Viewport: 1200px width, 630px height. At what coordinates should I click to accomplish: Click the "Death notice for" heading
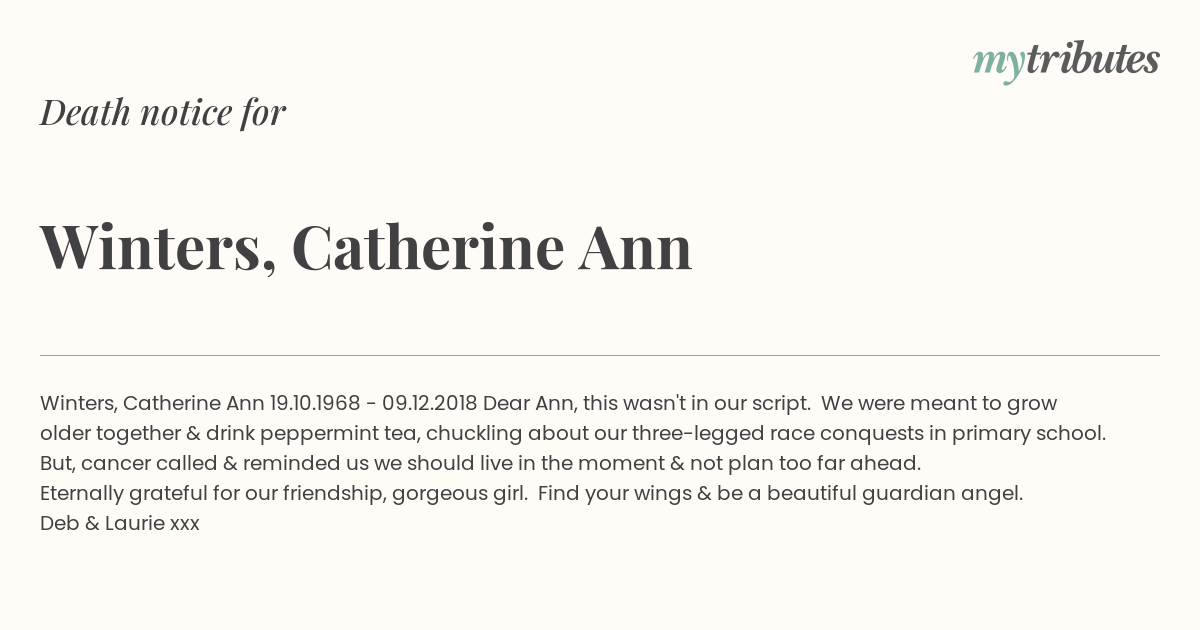click(163, 112)
